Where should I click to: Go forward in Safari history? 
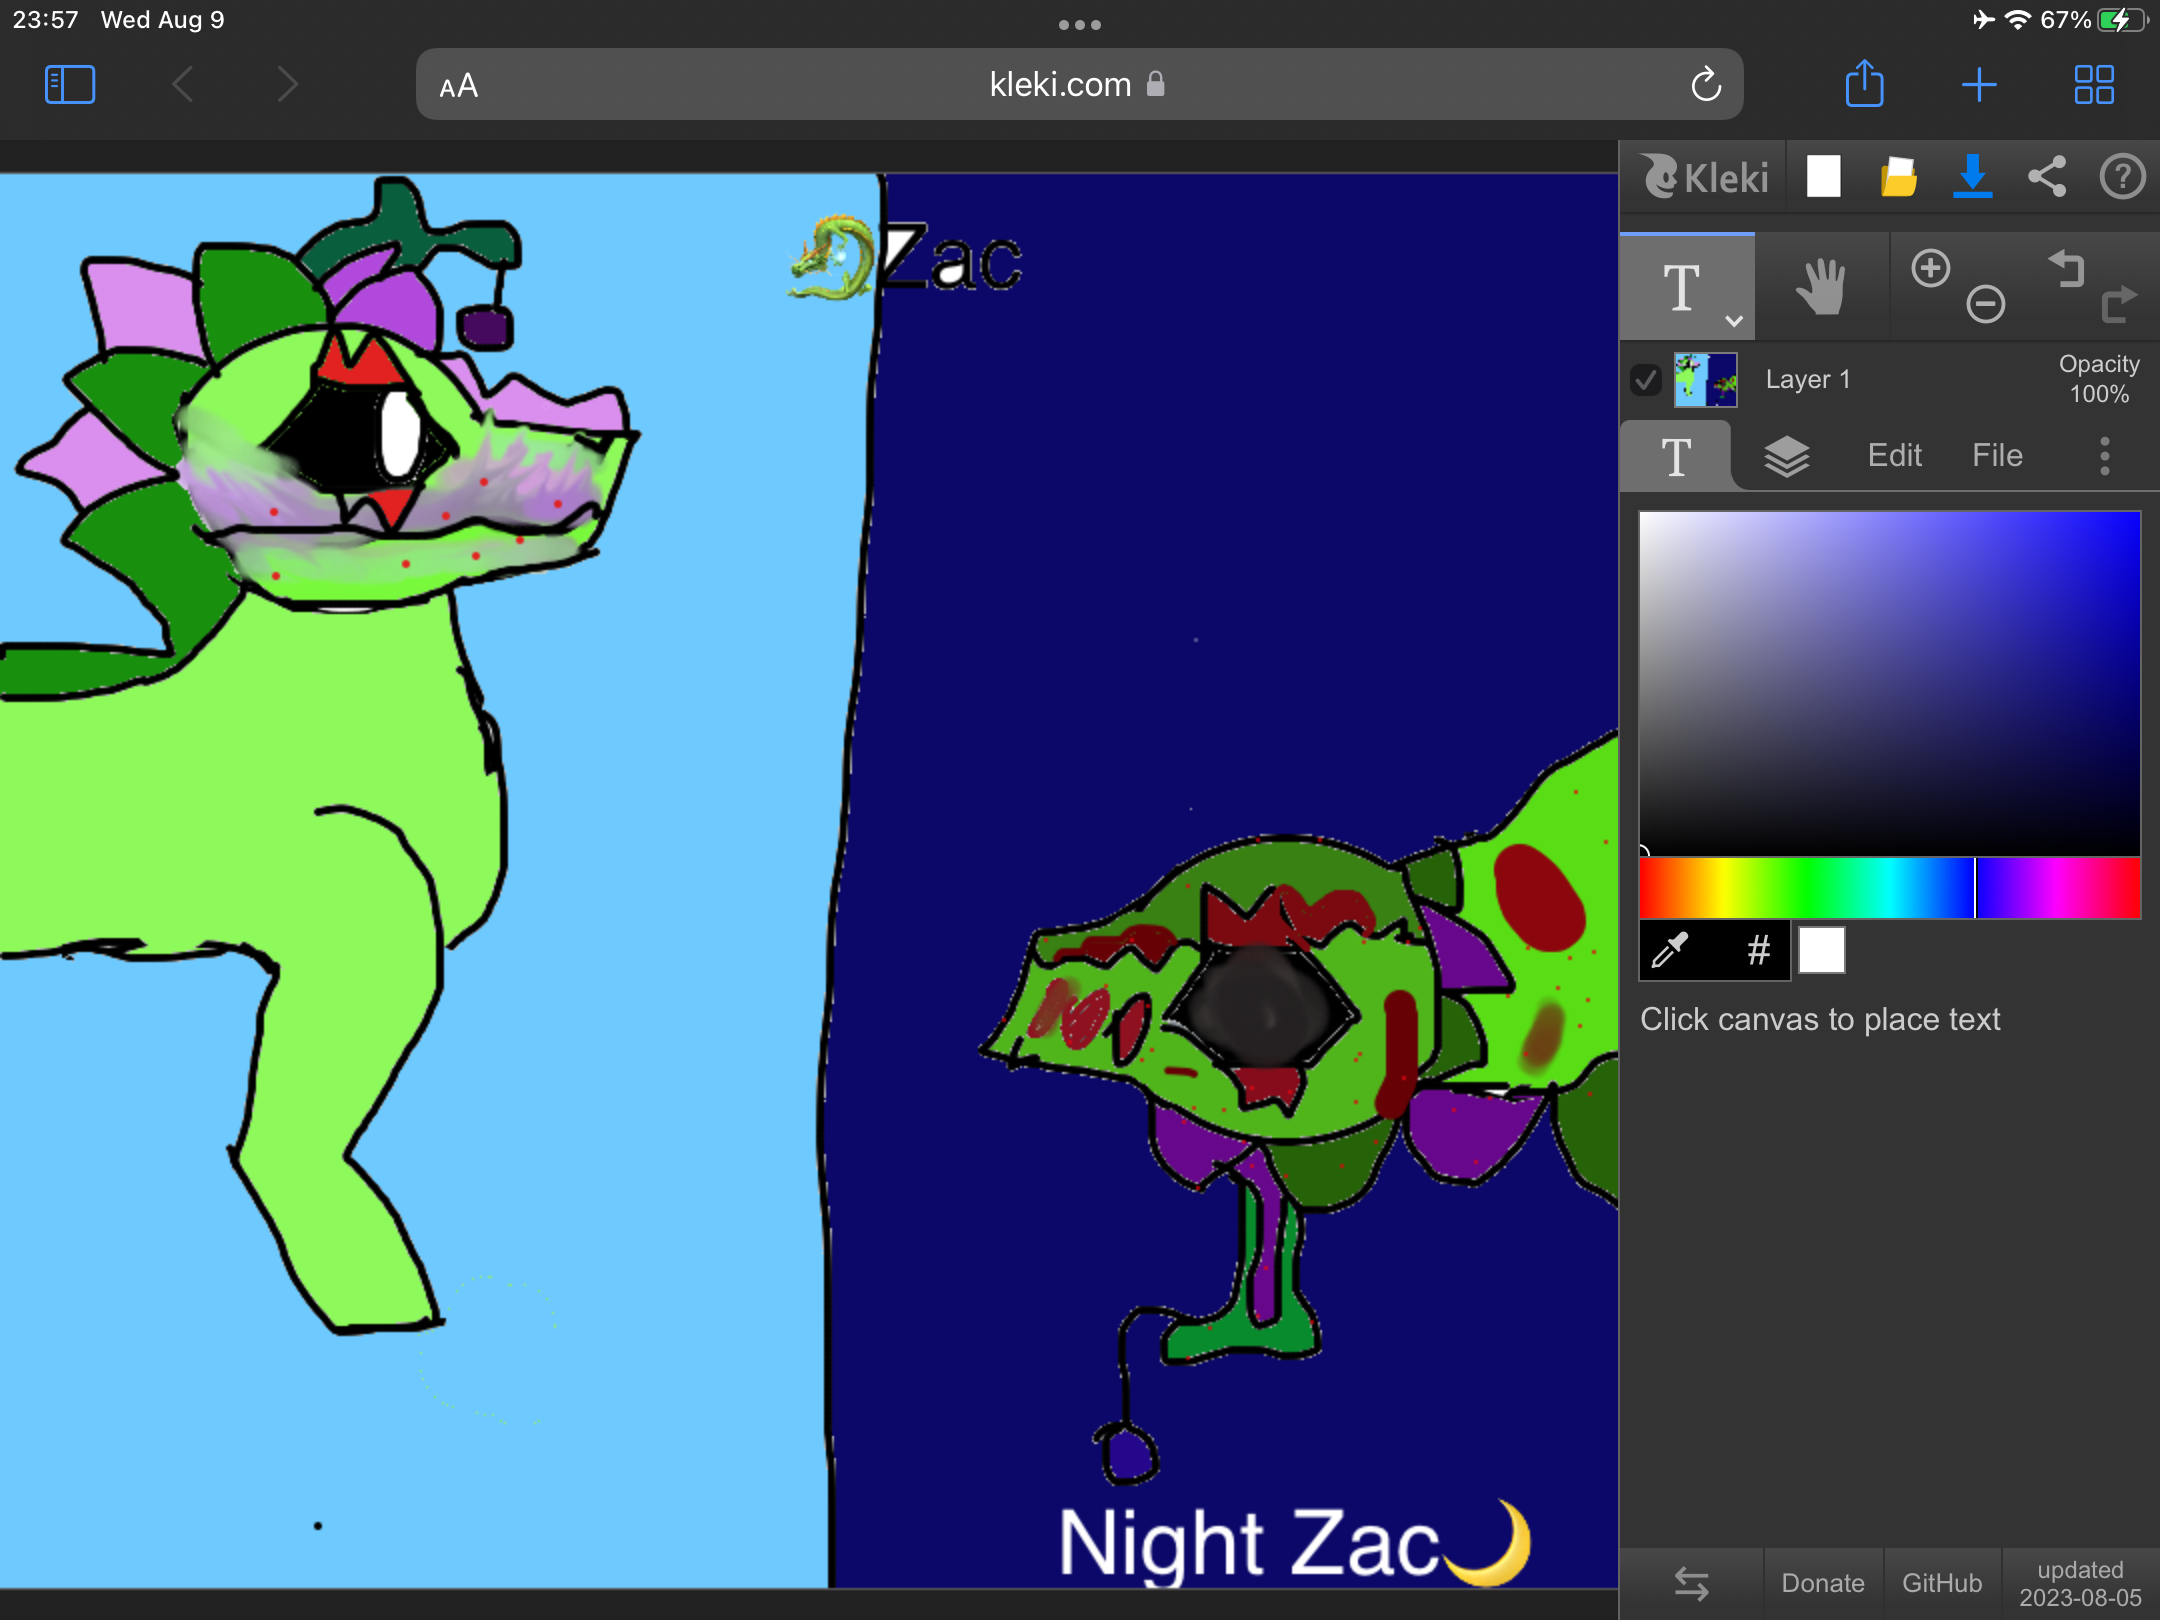288,85
